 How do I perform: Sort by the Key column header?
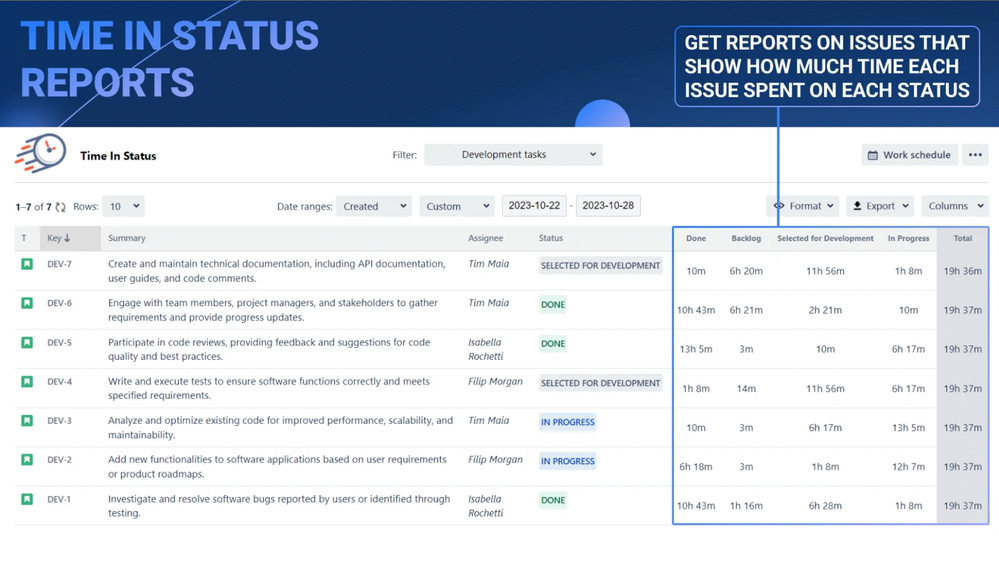[x=70, y=238]
